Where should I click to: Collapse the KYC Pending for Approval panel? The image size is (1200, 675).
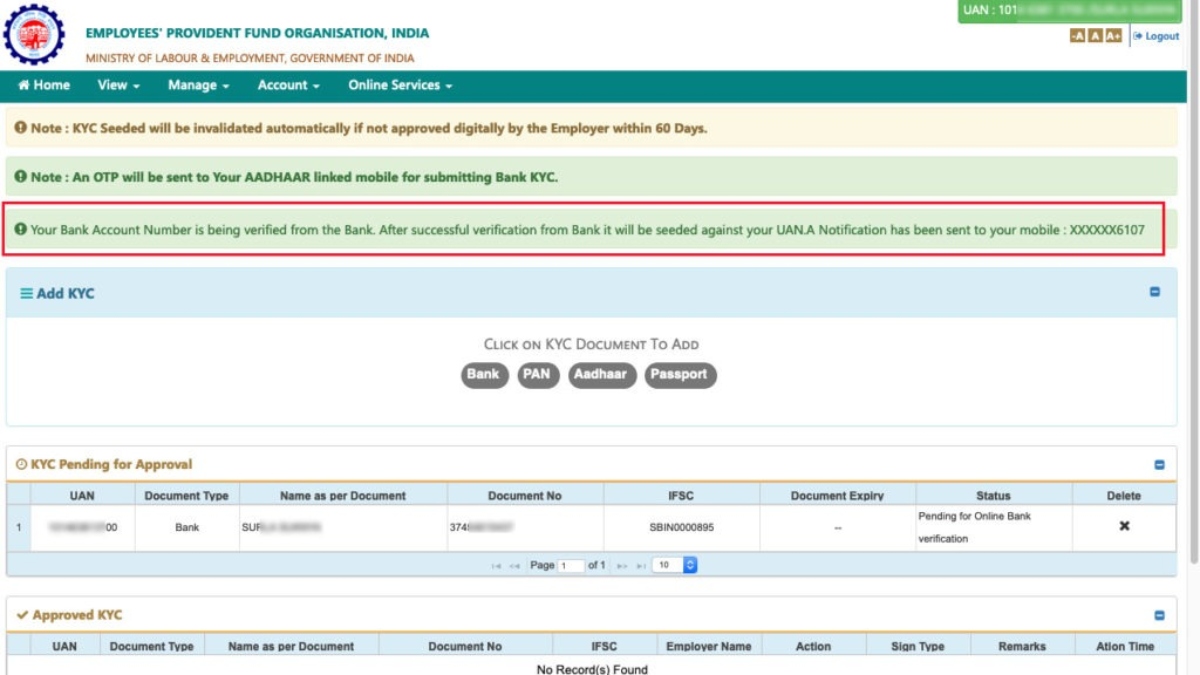[x=1159, y=465]
